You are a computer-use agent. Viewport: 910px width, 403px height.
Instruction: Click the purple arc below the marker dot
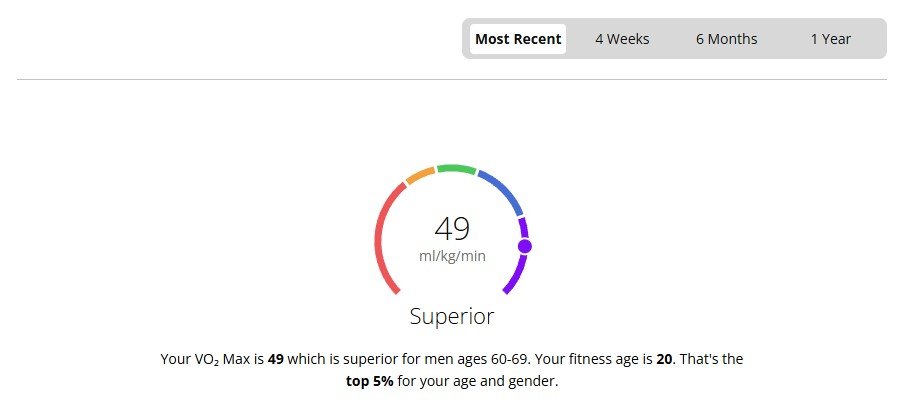click(x=516, y=274)
